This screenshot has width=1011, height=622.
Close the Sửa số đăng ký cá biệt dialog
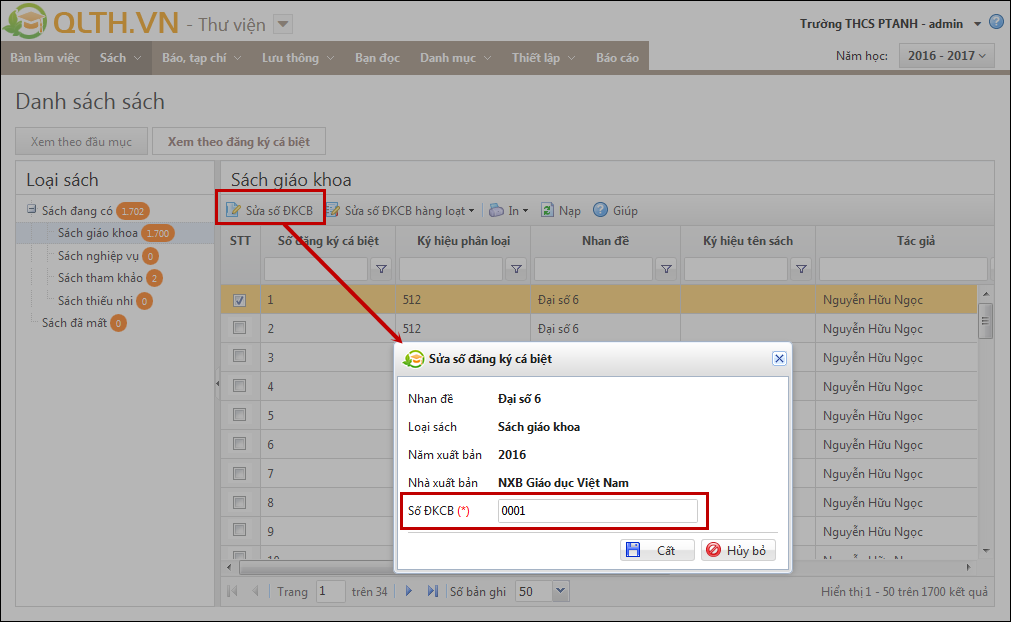point(779,358)
